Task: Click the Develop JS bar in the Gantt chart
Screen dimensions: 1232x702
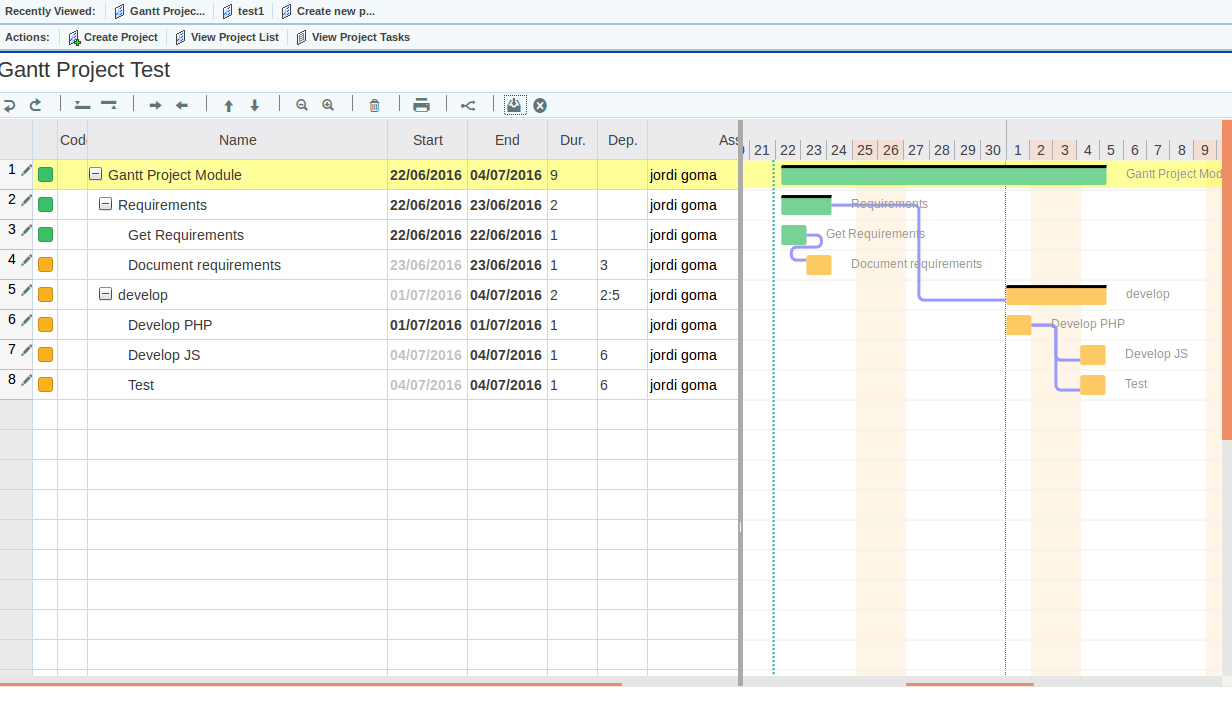Action: coord(1093,355)
